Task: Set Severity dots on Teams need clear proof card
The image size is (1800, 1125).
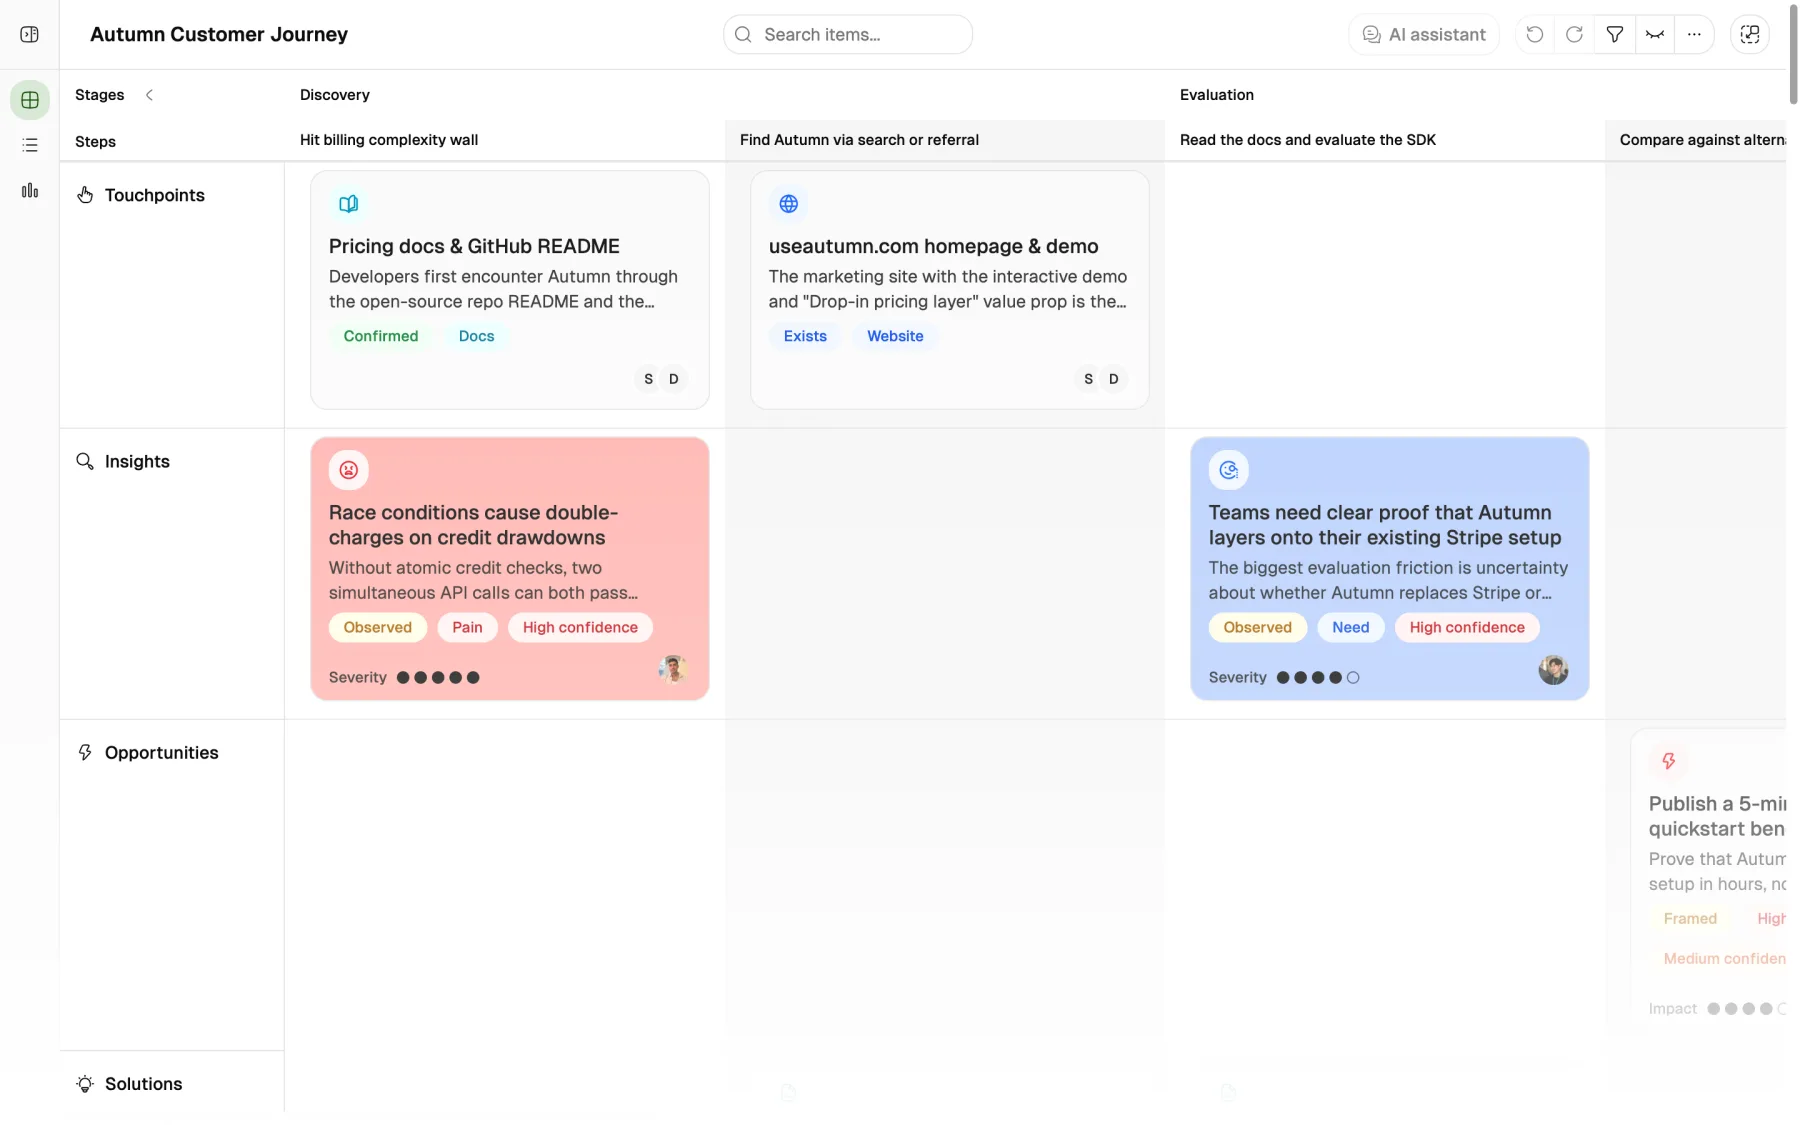Action: [1318, 677]
